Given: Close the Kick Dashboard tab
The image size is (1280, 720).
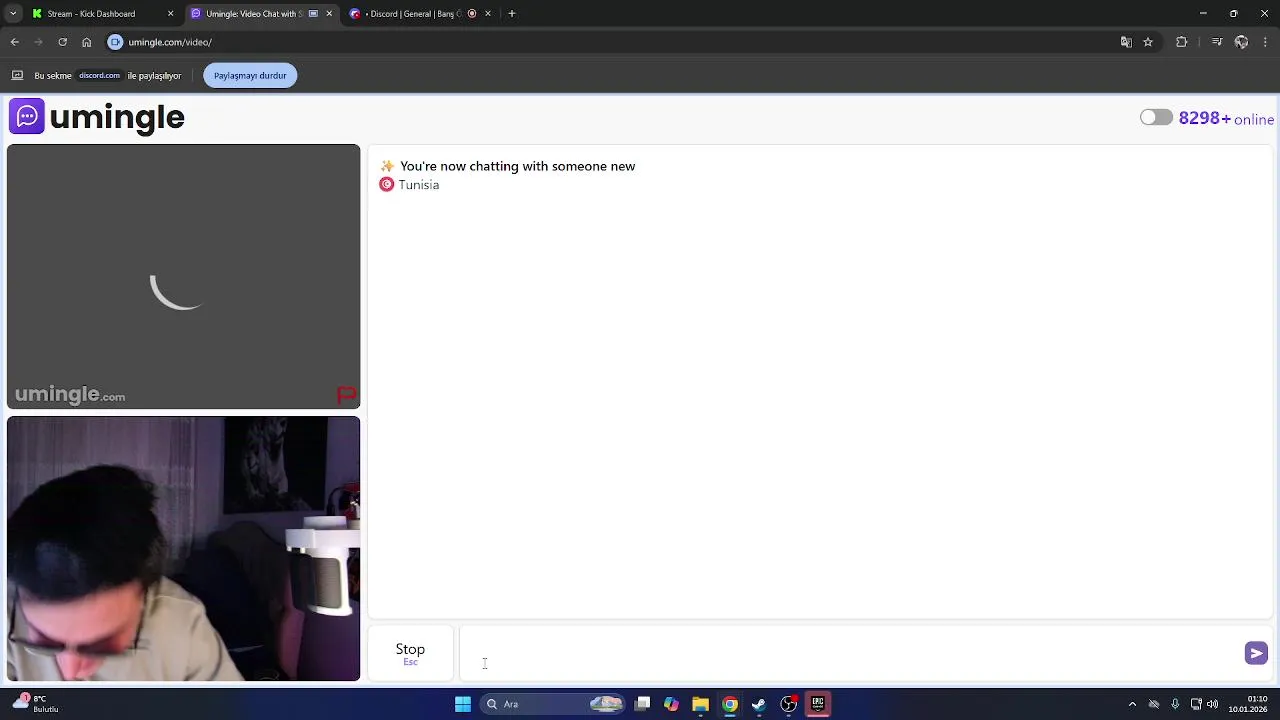Looking at the screenshot, I should (170, 14).
